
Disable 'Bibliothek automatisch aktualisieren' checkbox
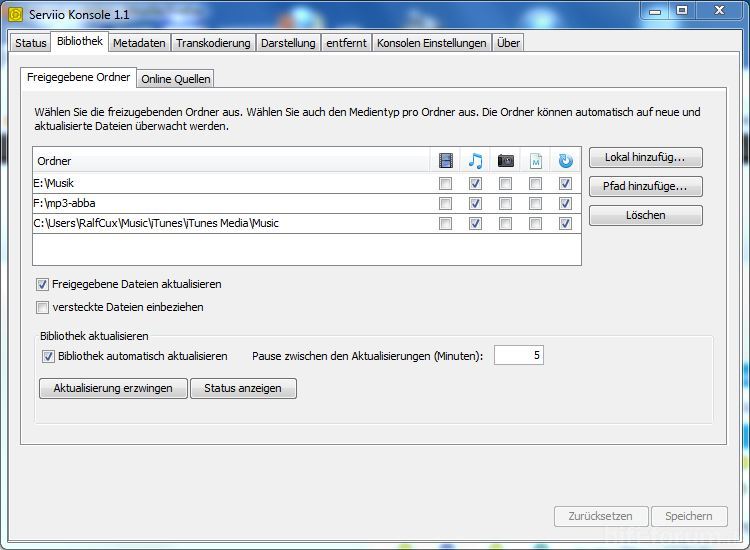48,356
